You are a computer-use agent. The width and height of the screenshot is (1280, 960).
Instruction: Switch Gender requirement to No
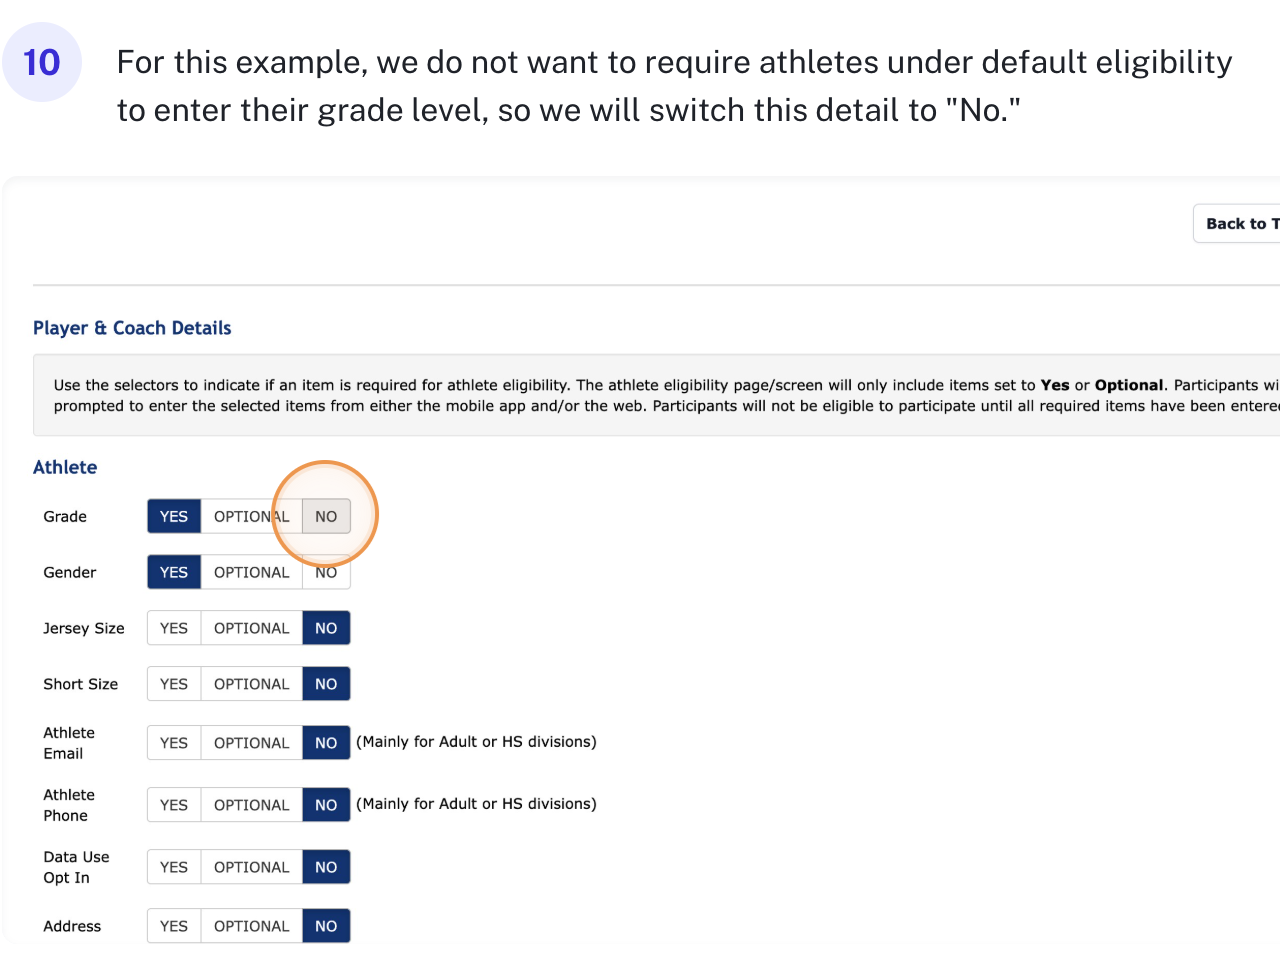(326, 573)
